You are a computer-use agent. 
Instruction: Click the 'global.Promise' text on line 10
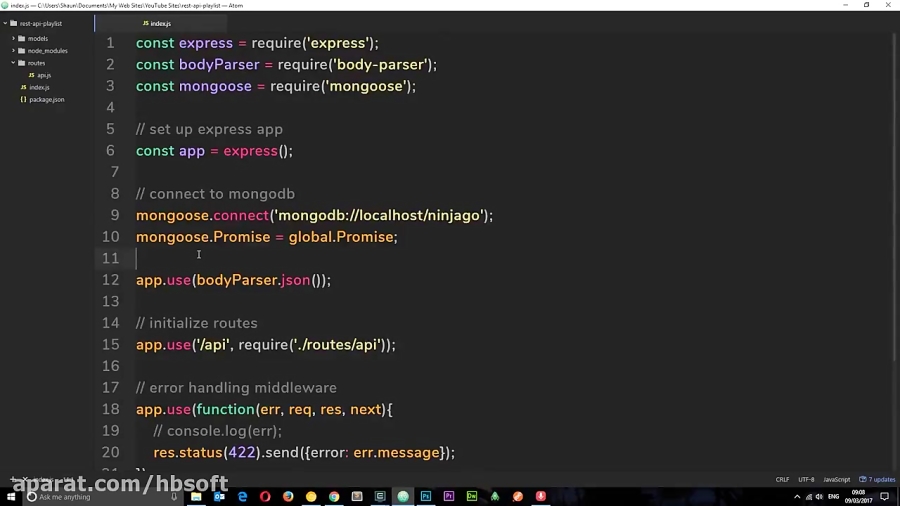(x=341, y=237)
